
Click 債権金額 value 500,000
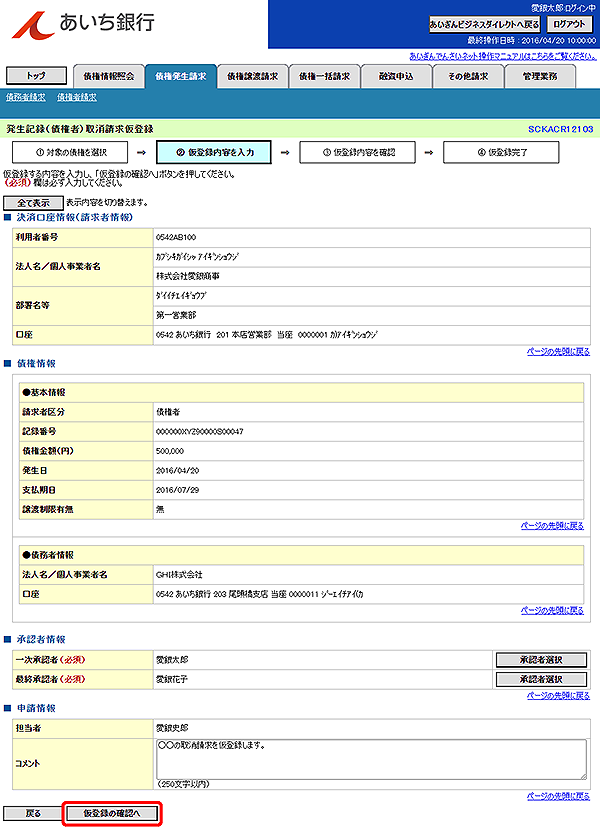click(170, 451)
